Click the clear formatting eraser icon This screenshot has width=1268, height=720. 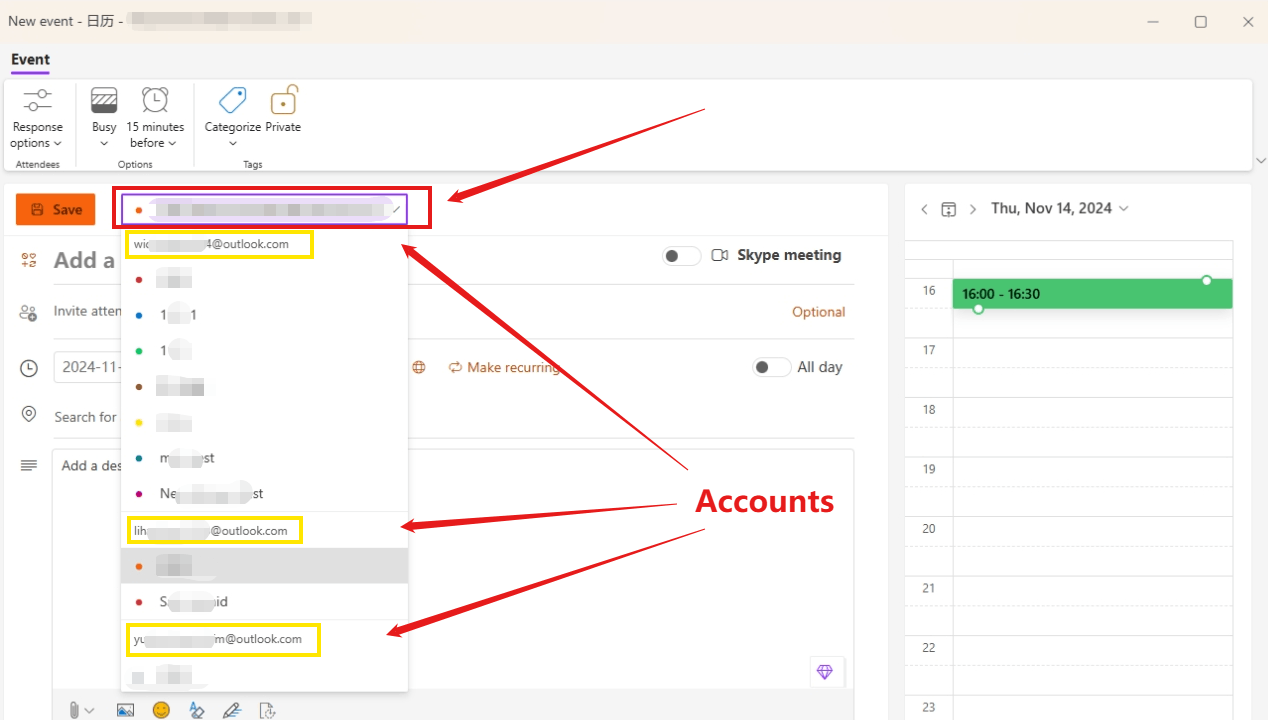[x=197, y=710]
